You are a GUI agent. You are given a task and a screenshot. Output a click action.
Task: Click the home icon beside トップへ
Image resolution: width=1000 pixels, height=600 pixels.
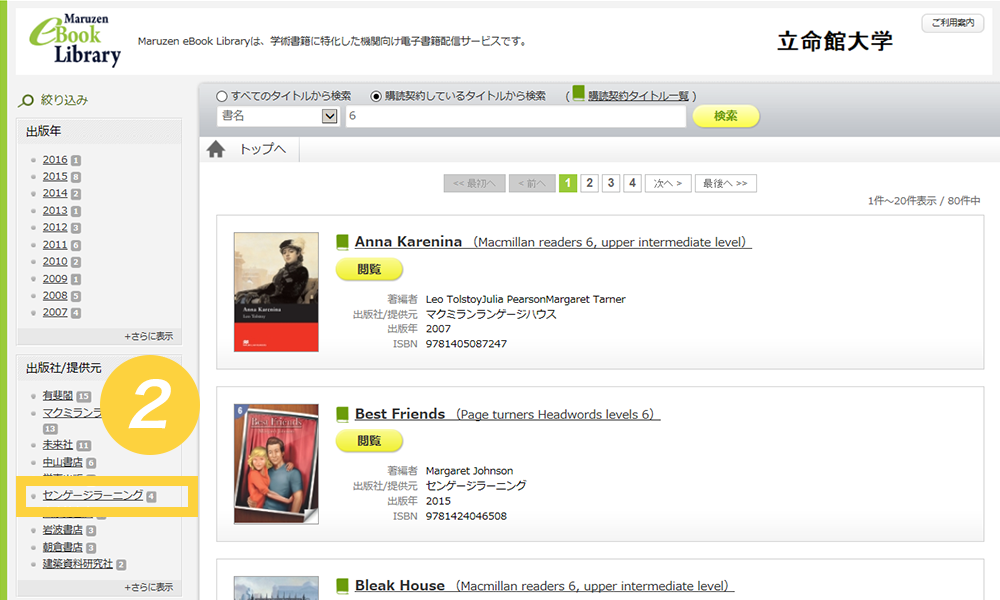point(216,149)
